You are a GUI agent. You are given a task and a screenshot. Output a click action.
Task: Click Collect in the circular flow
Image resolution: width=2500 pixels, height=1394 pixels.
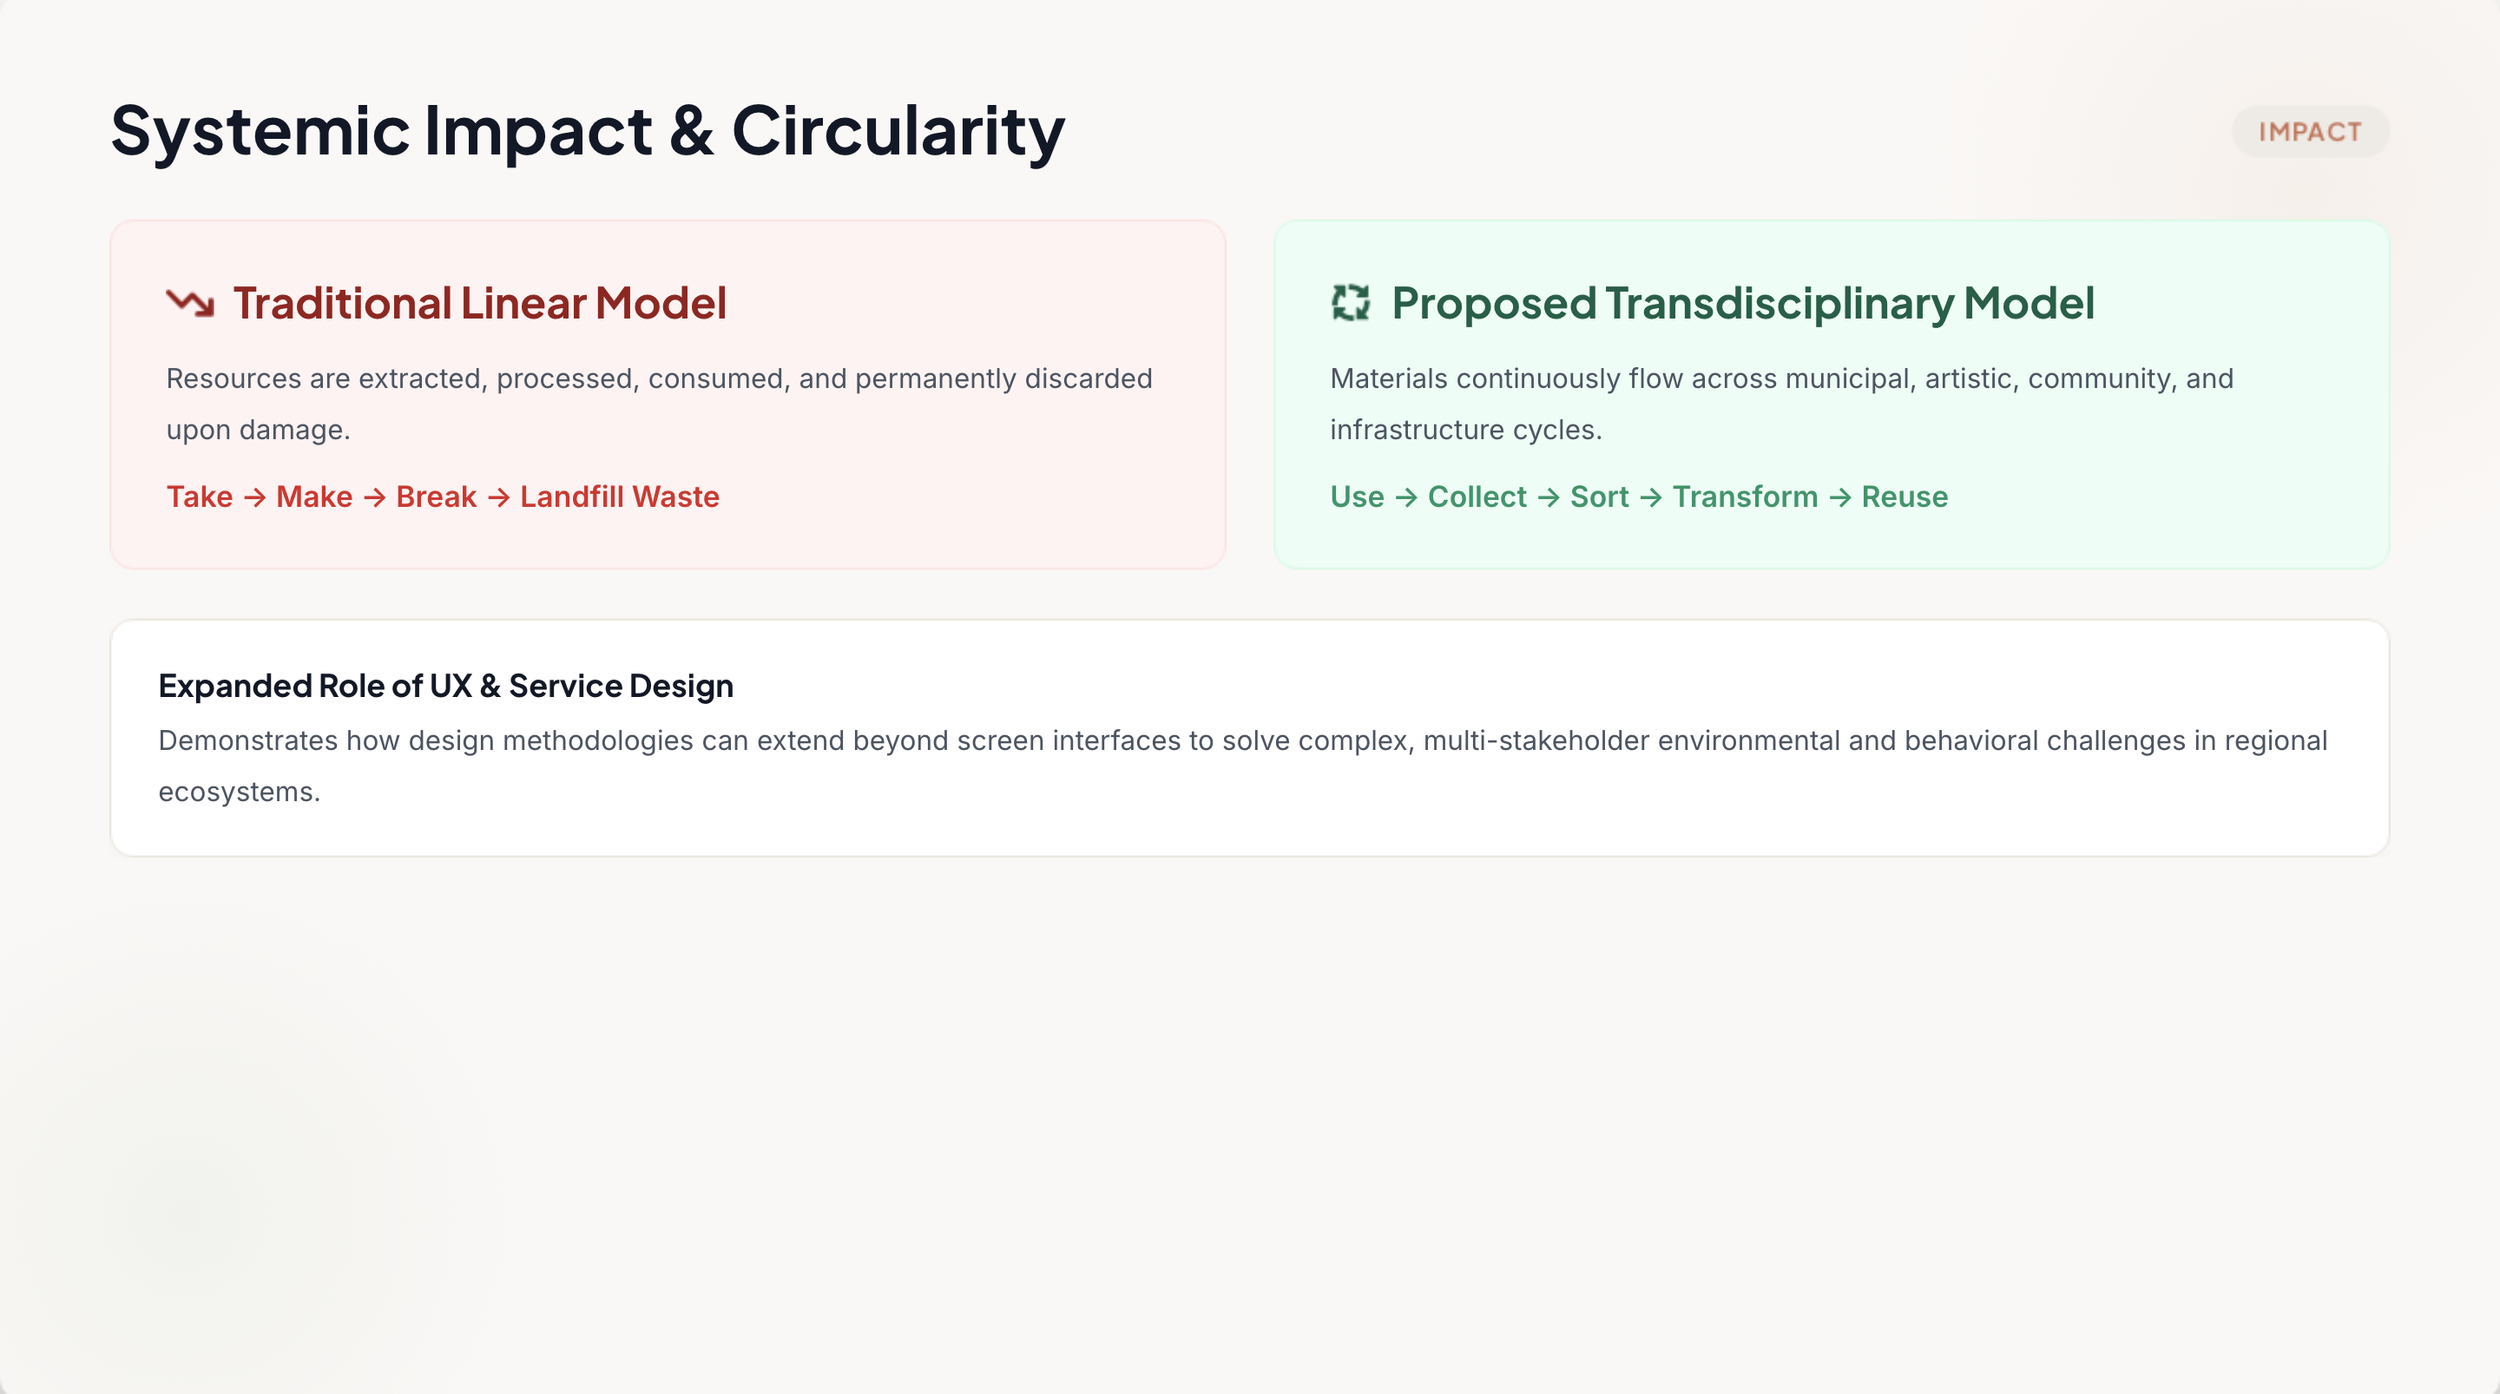coord(1477,497)
